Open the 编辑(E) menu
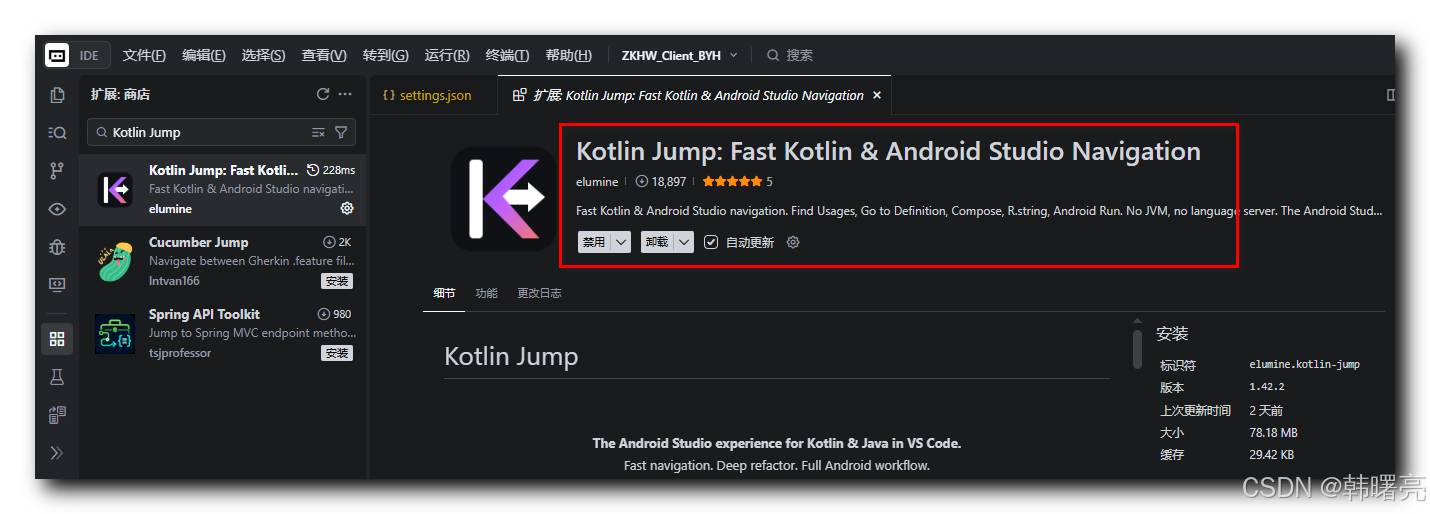Viewport: 1430px width, 514px height. pos(204,55)
